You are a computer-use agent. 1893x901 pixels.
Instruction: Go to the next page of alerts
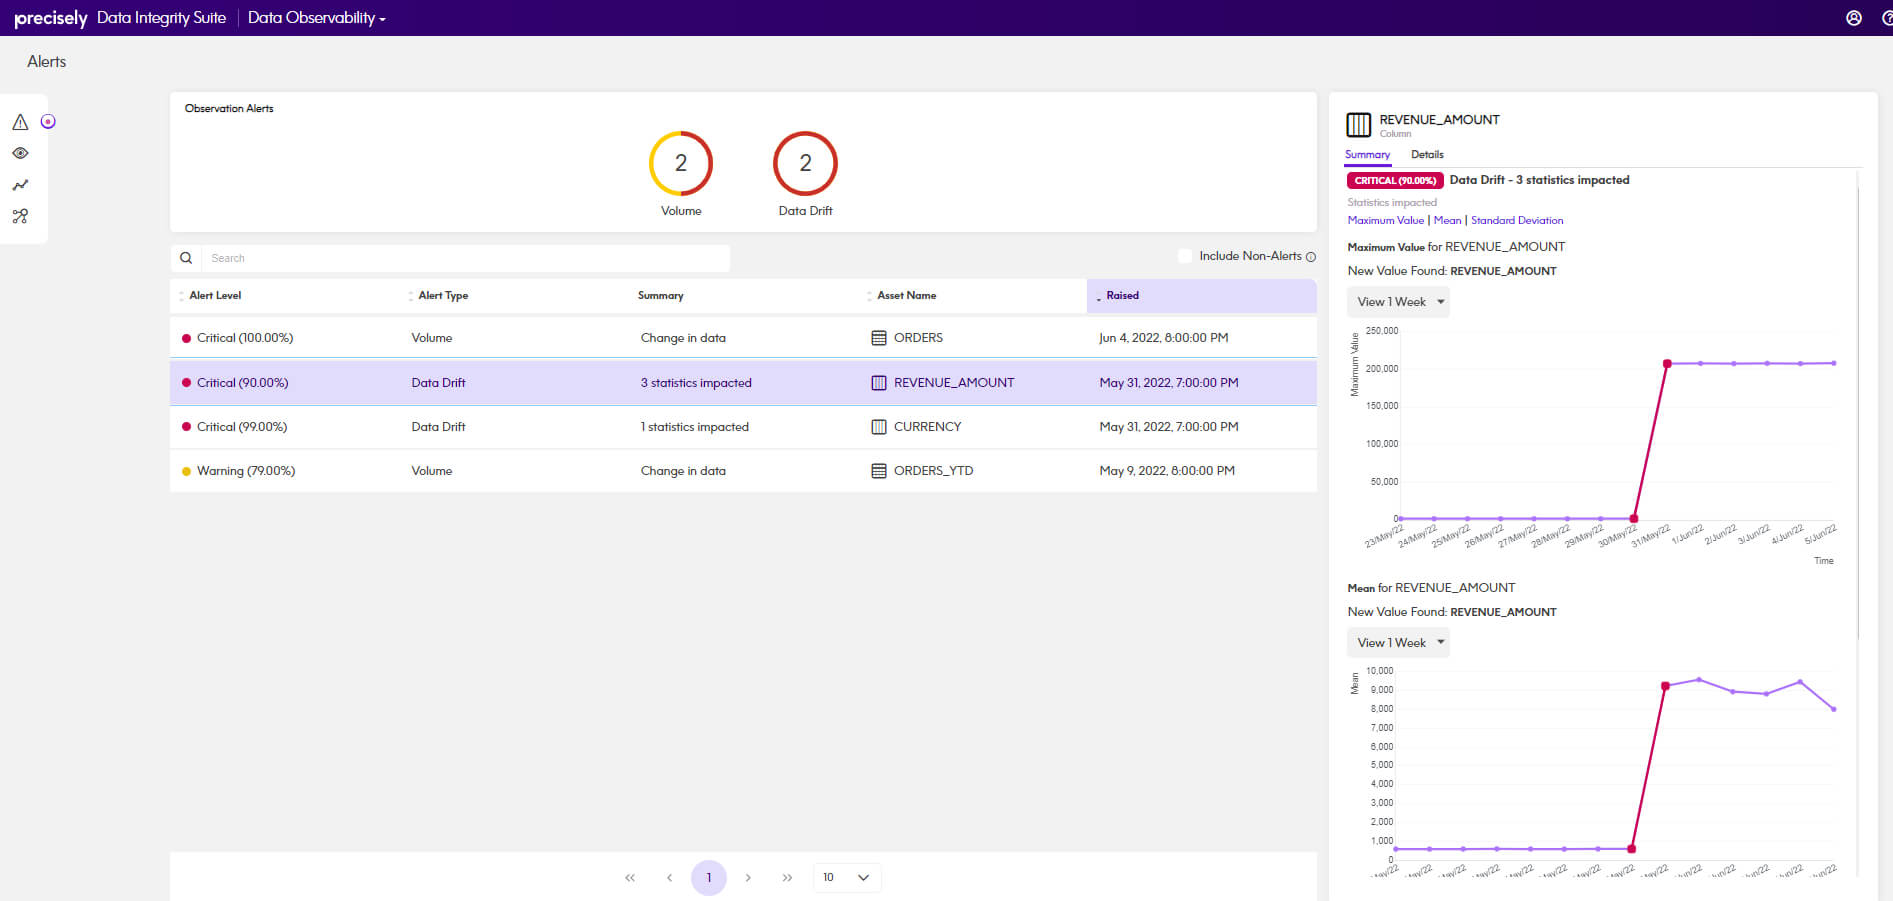click(748, 878)
